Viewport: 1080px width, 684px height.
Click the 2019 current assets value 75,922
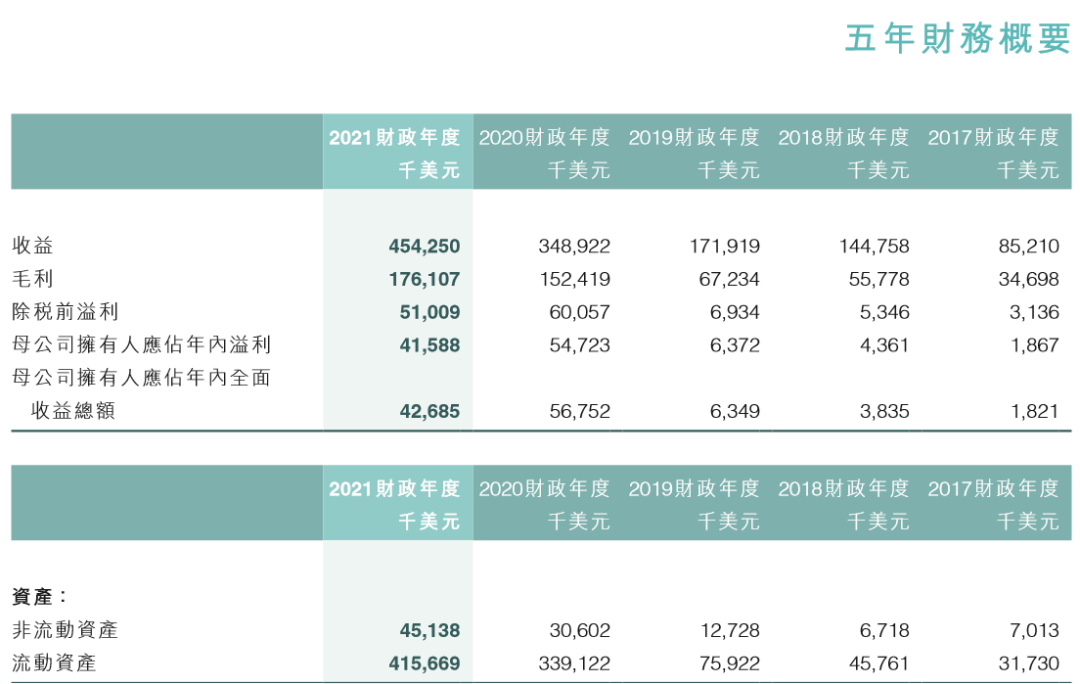(730, 663)
